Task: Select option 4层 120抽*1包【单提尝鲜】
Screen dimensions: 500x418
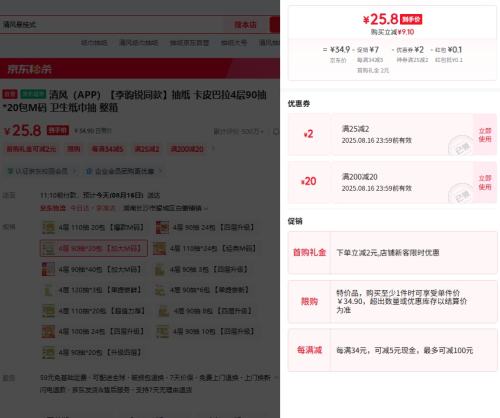Action: [x=92, y=290]
